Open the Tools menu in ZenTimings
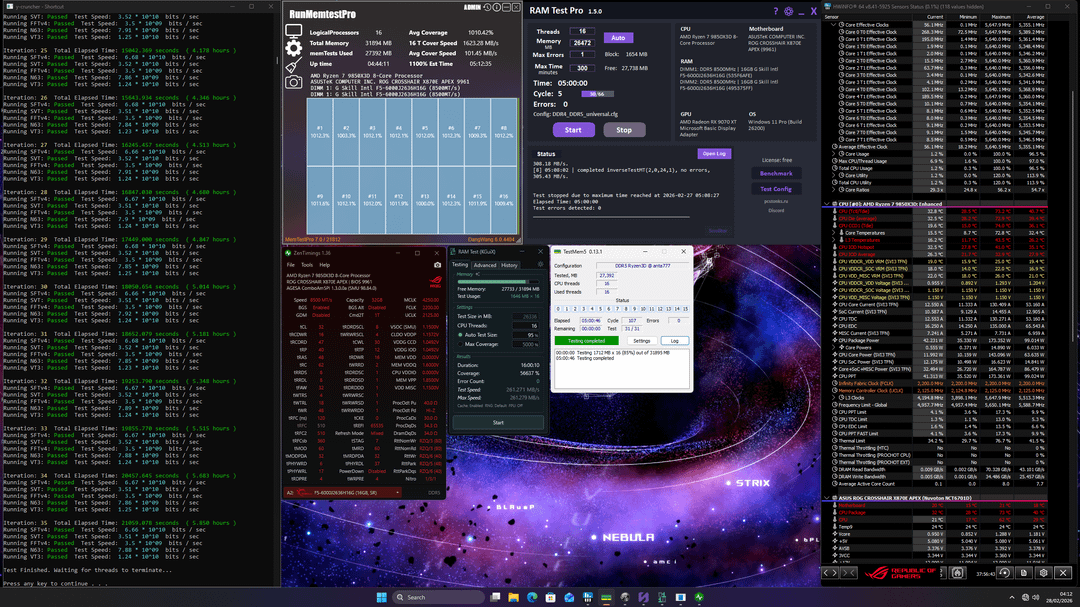Screen dimensions: 1080x607 [x=308, y=265]
